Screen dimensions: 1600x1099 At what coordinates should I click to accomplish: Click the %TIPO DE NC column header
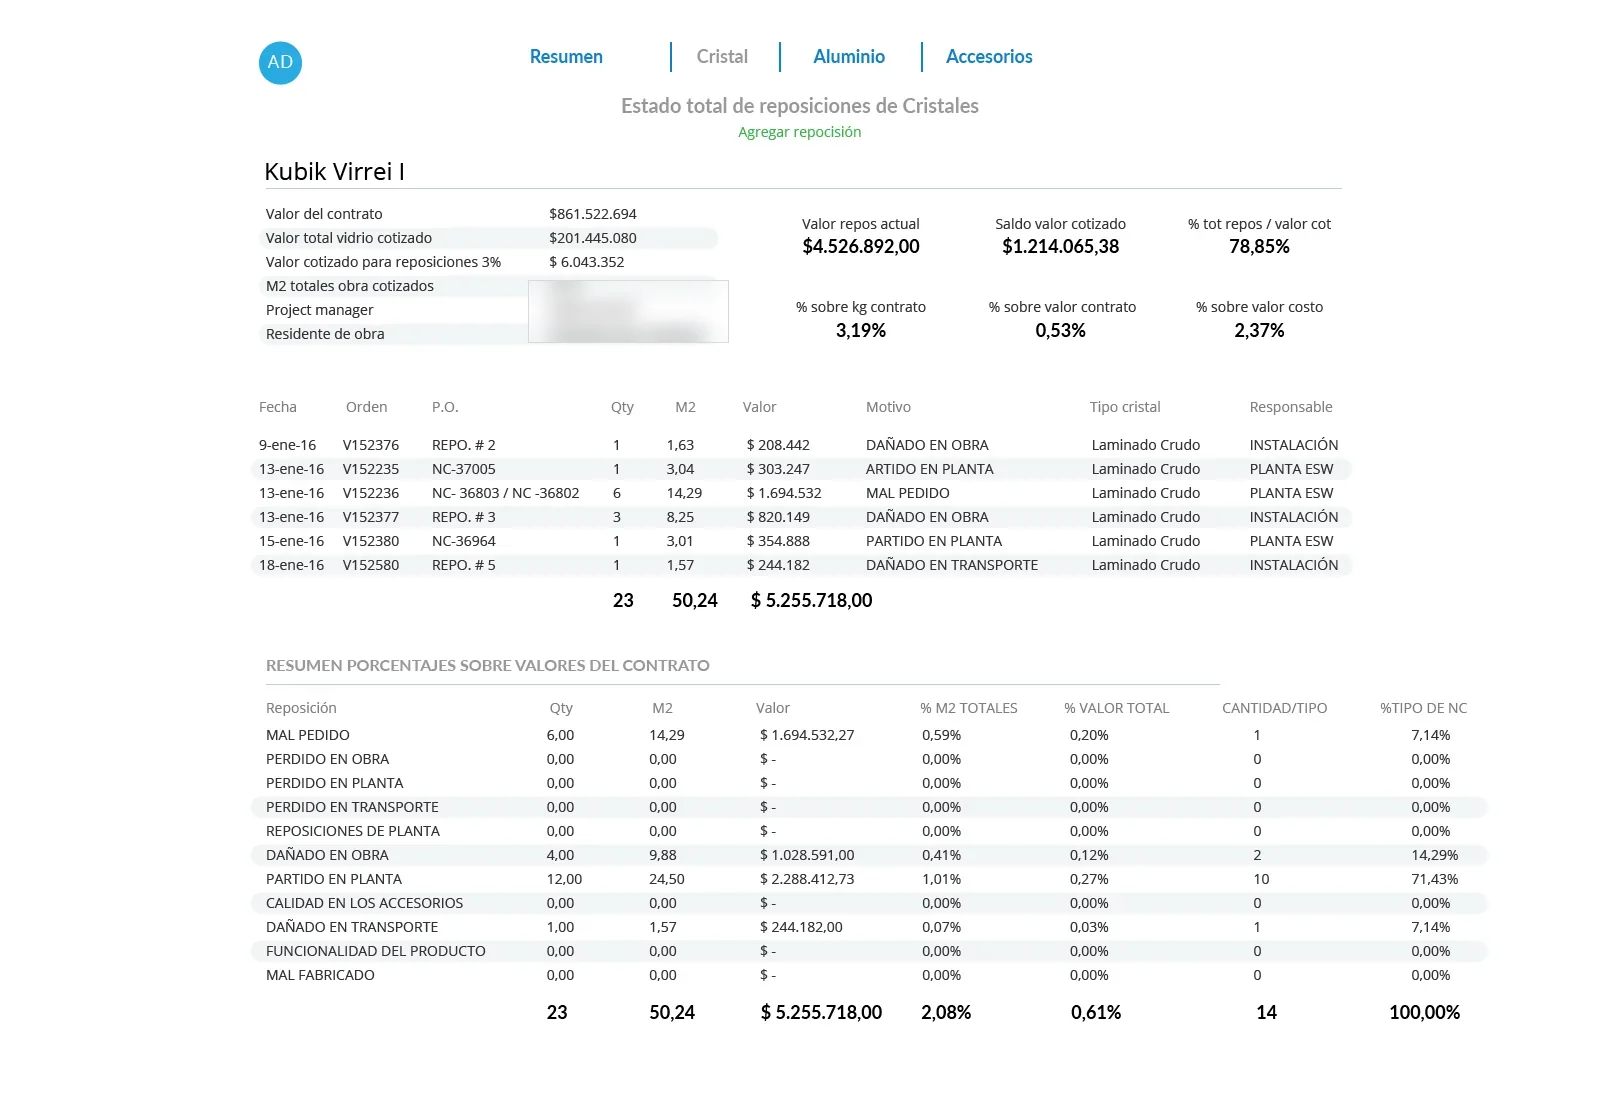(1424, 708)
